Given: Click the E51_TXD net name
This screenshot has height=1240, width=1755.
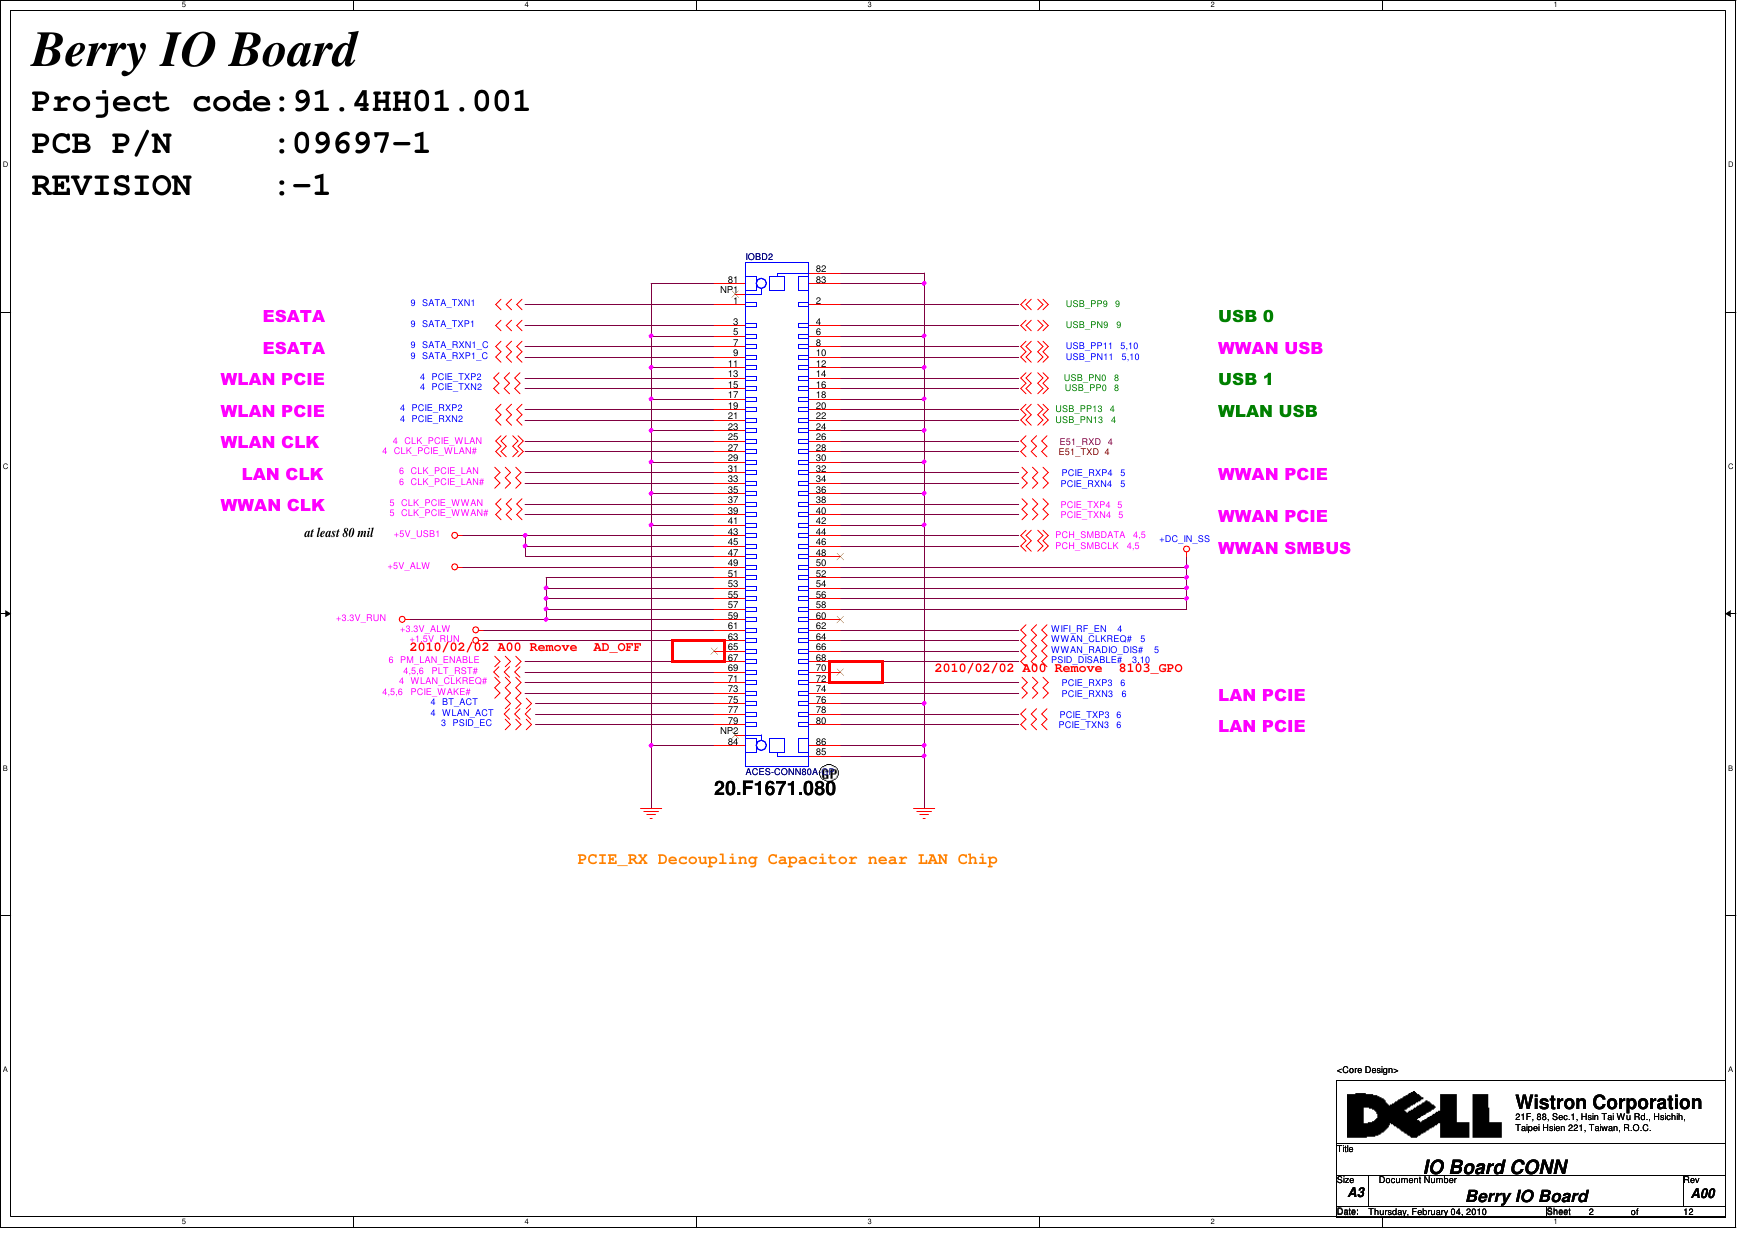Looking at the screenshot, I should tap(1079, 452).
